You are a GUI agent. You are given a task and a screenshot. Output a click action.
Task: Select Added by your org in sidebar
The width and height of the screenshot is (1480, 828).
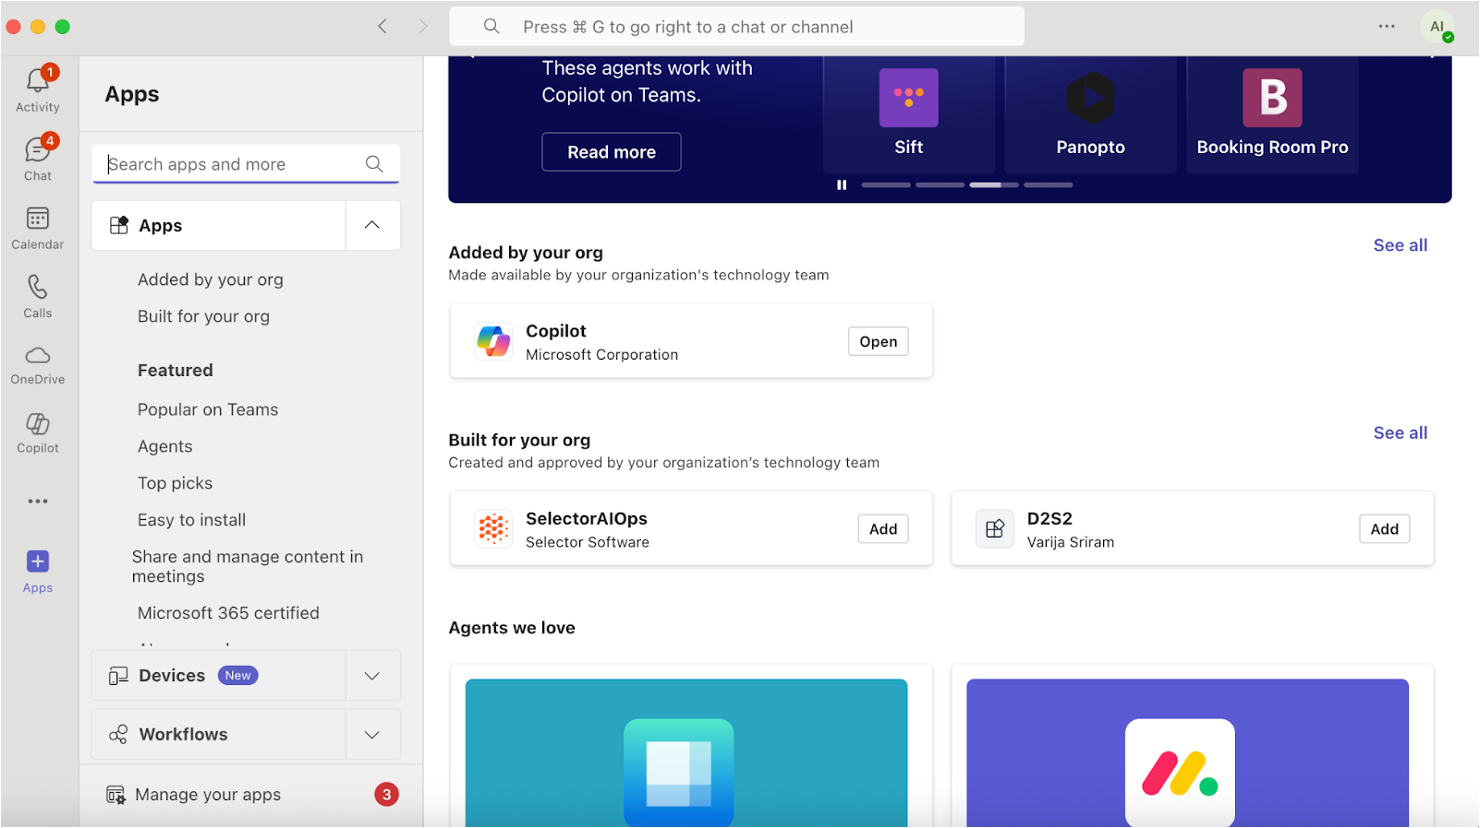[x=210, y=280]
